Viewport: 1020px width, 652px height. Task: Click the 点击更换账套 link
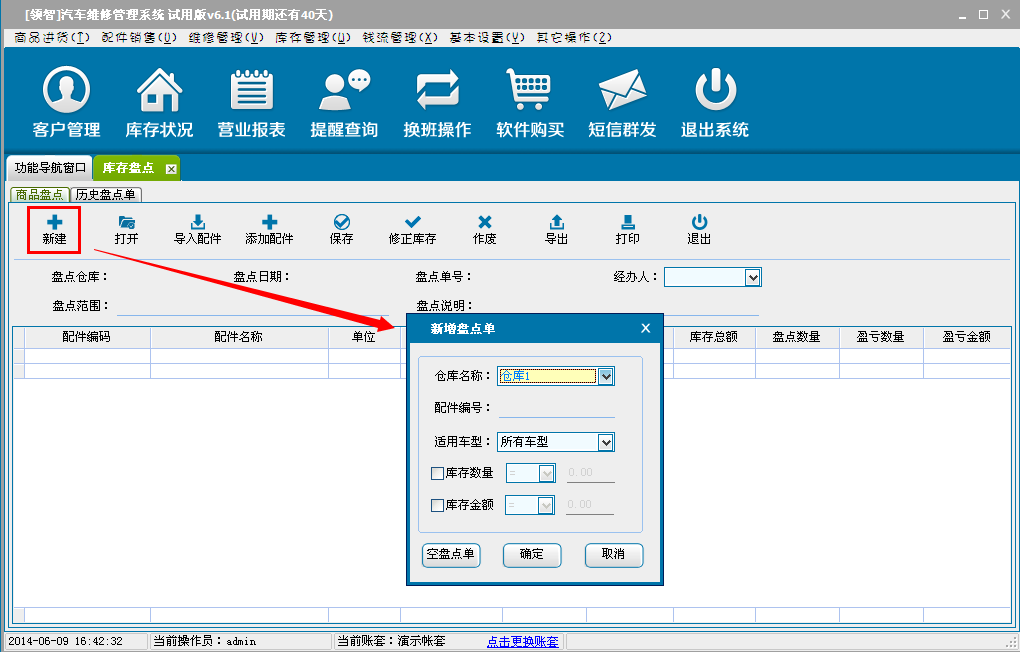523,641
